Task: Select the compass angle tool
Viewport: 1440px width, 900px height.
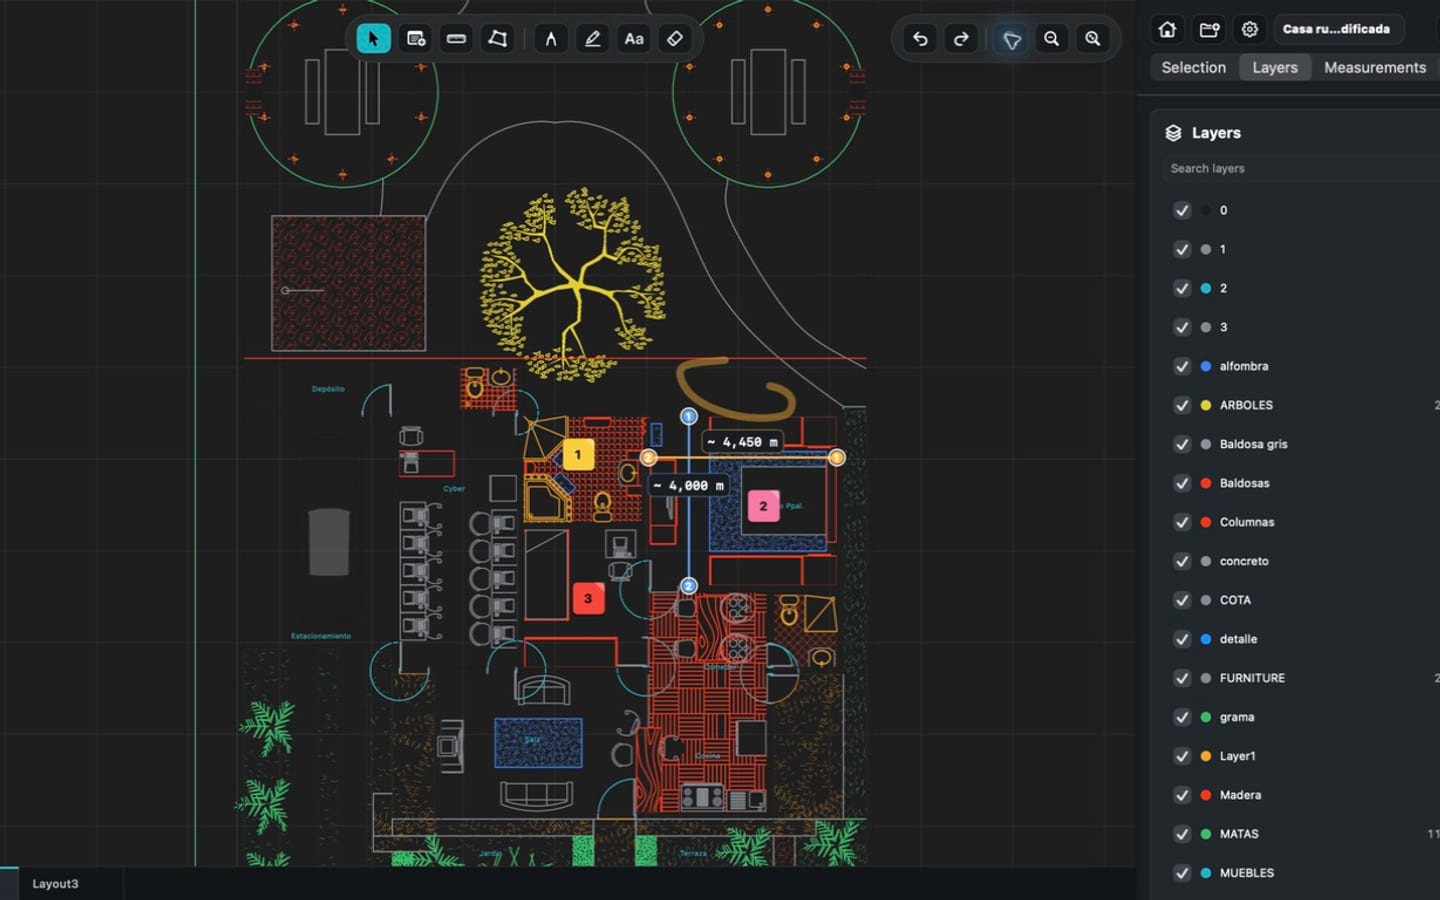Action: click(551, 39)
